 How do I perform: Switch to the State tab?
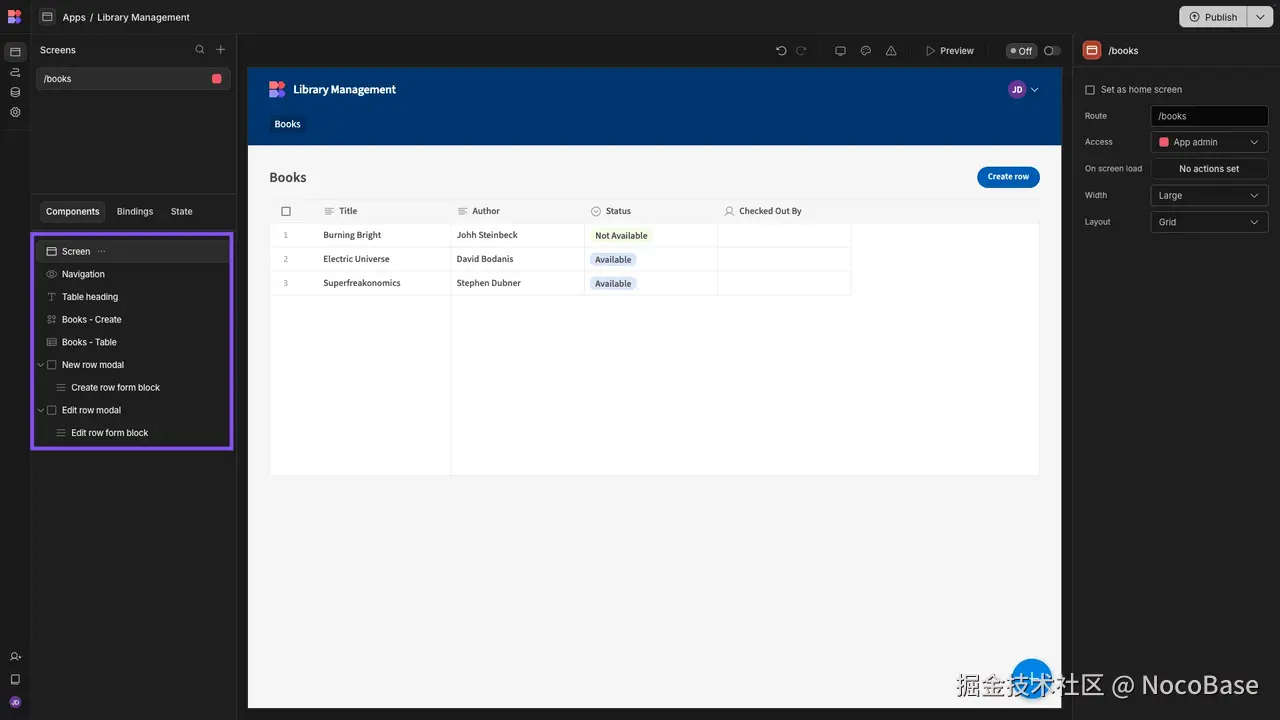tap(181, 212)
